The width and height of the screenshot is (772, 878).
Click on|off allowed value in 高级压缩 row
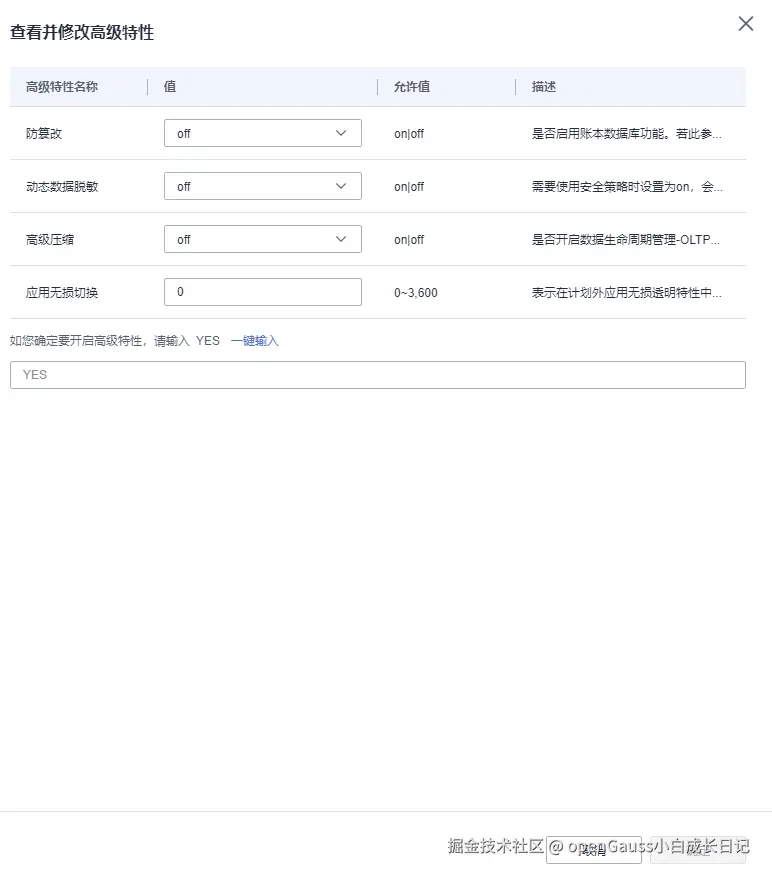coord(409,240)
